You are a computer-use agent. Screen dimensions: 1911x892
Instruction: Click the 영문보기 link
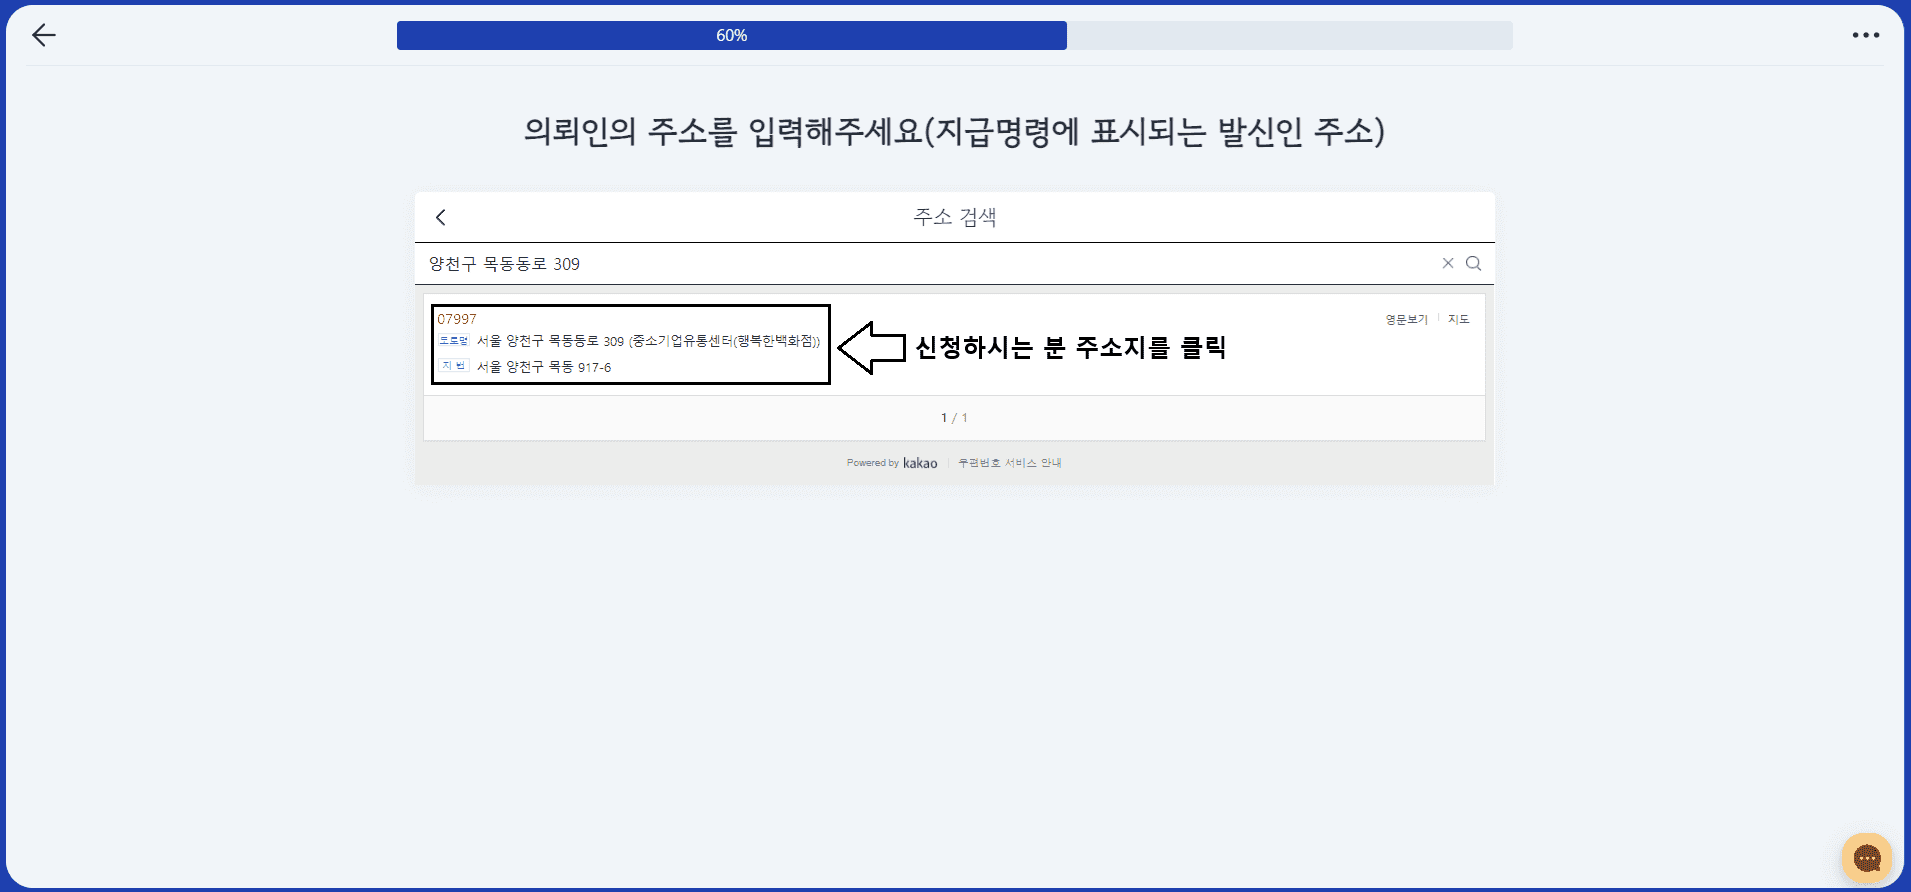[x=1406, y=319]
